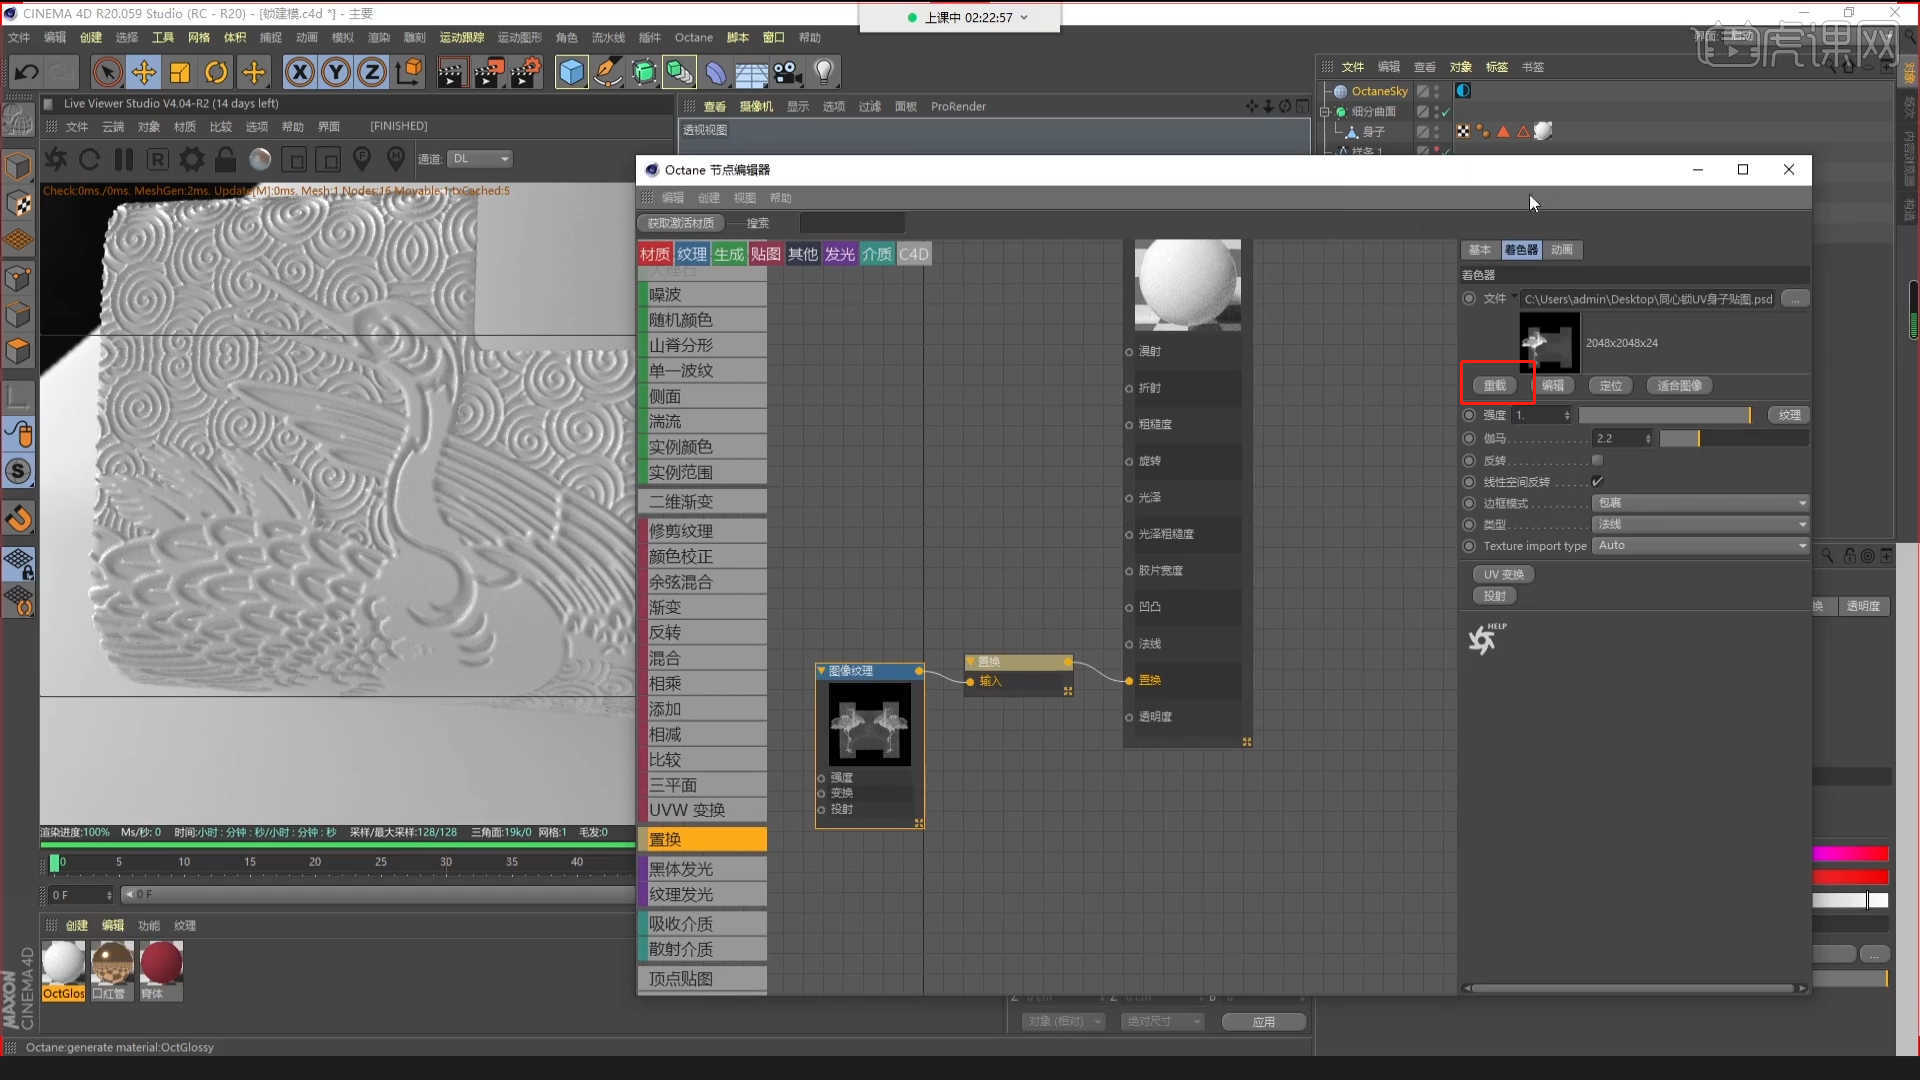Click the 适合图像 button
This screenshot has width=1920, height=1080.
pos(1679,386)
